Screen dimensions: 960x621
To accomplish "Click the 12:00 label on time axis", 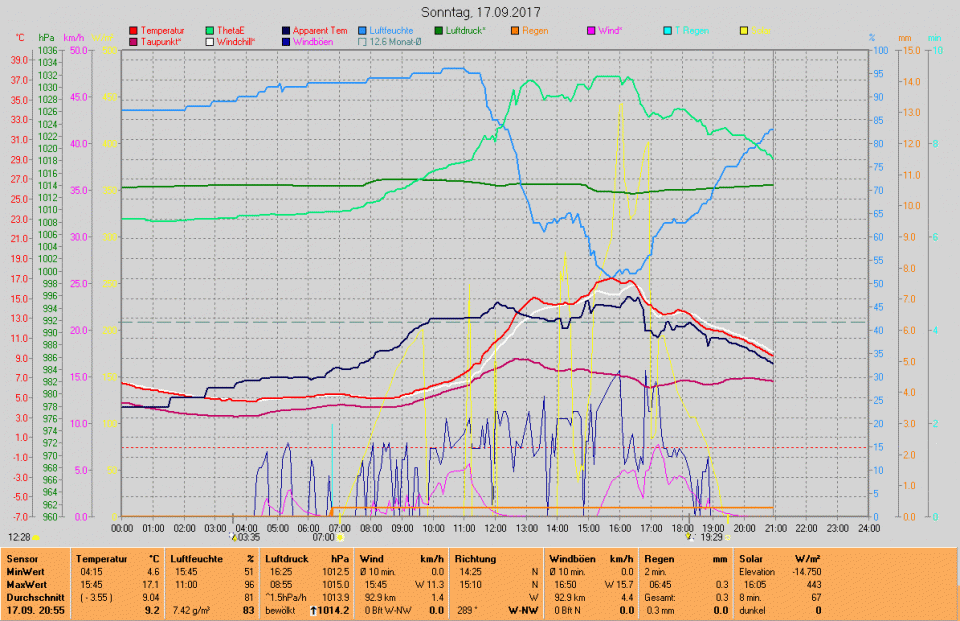I will tap(494, 527).
